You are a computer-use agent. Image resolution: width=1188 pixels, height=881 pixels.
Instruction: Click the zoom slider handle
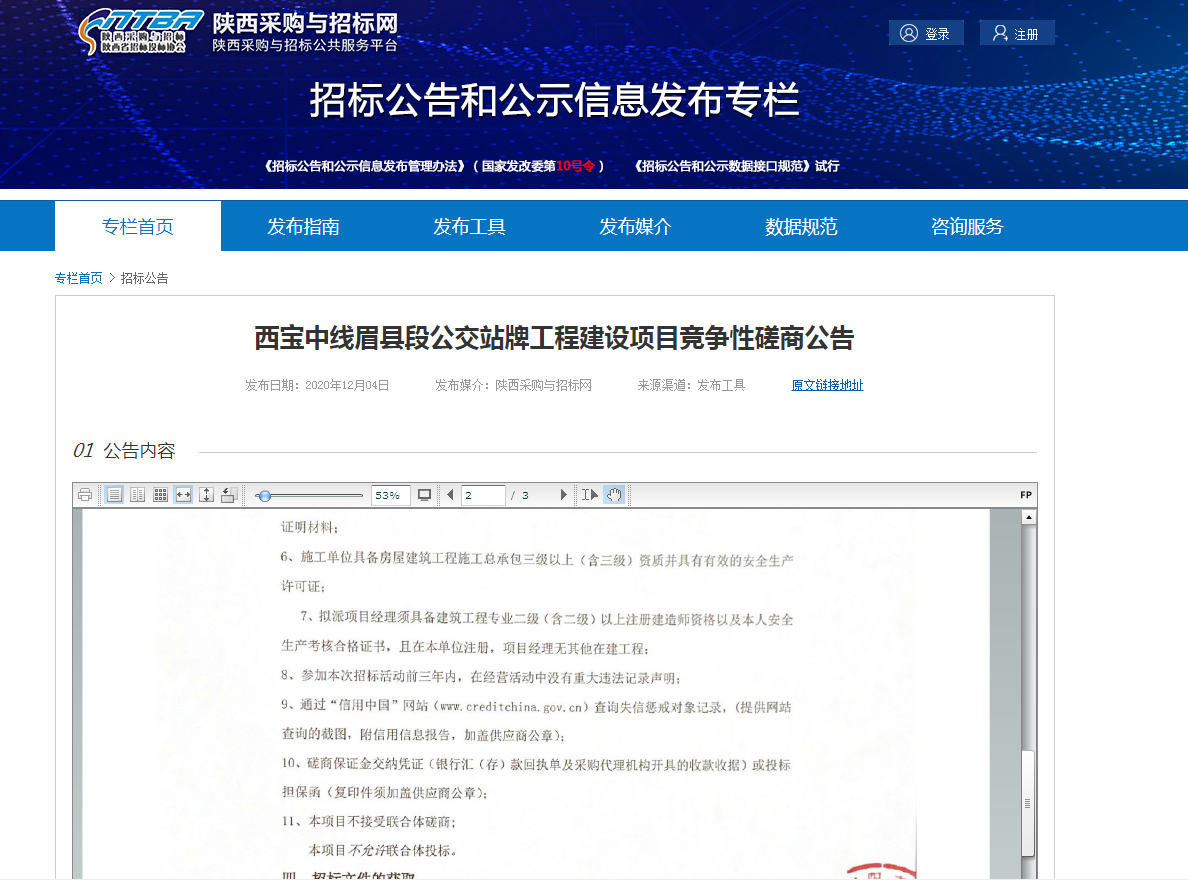pos(264,495)
